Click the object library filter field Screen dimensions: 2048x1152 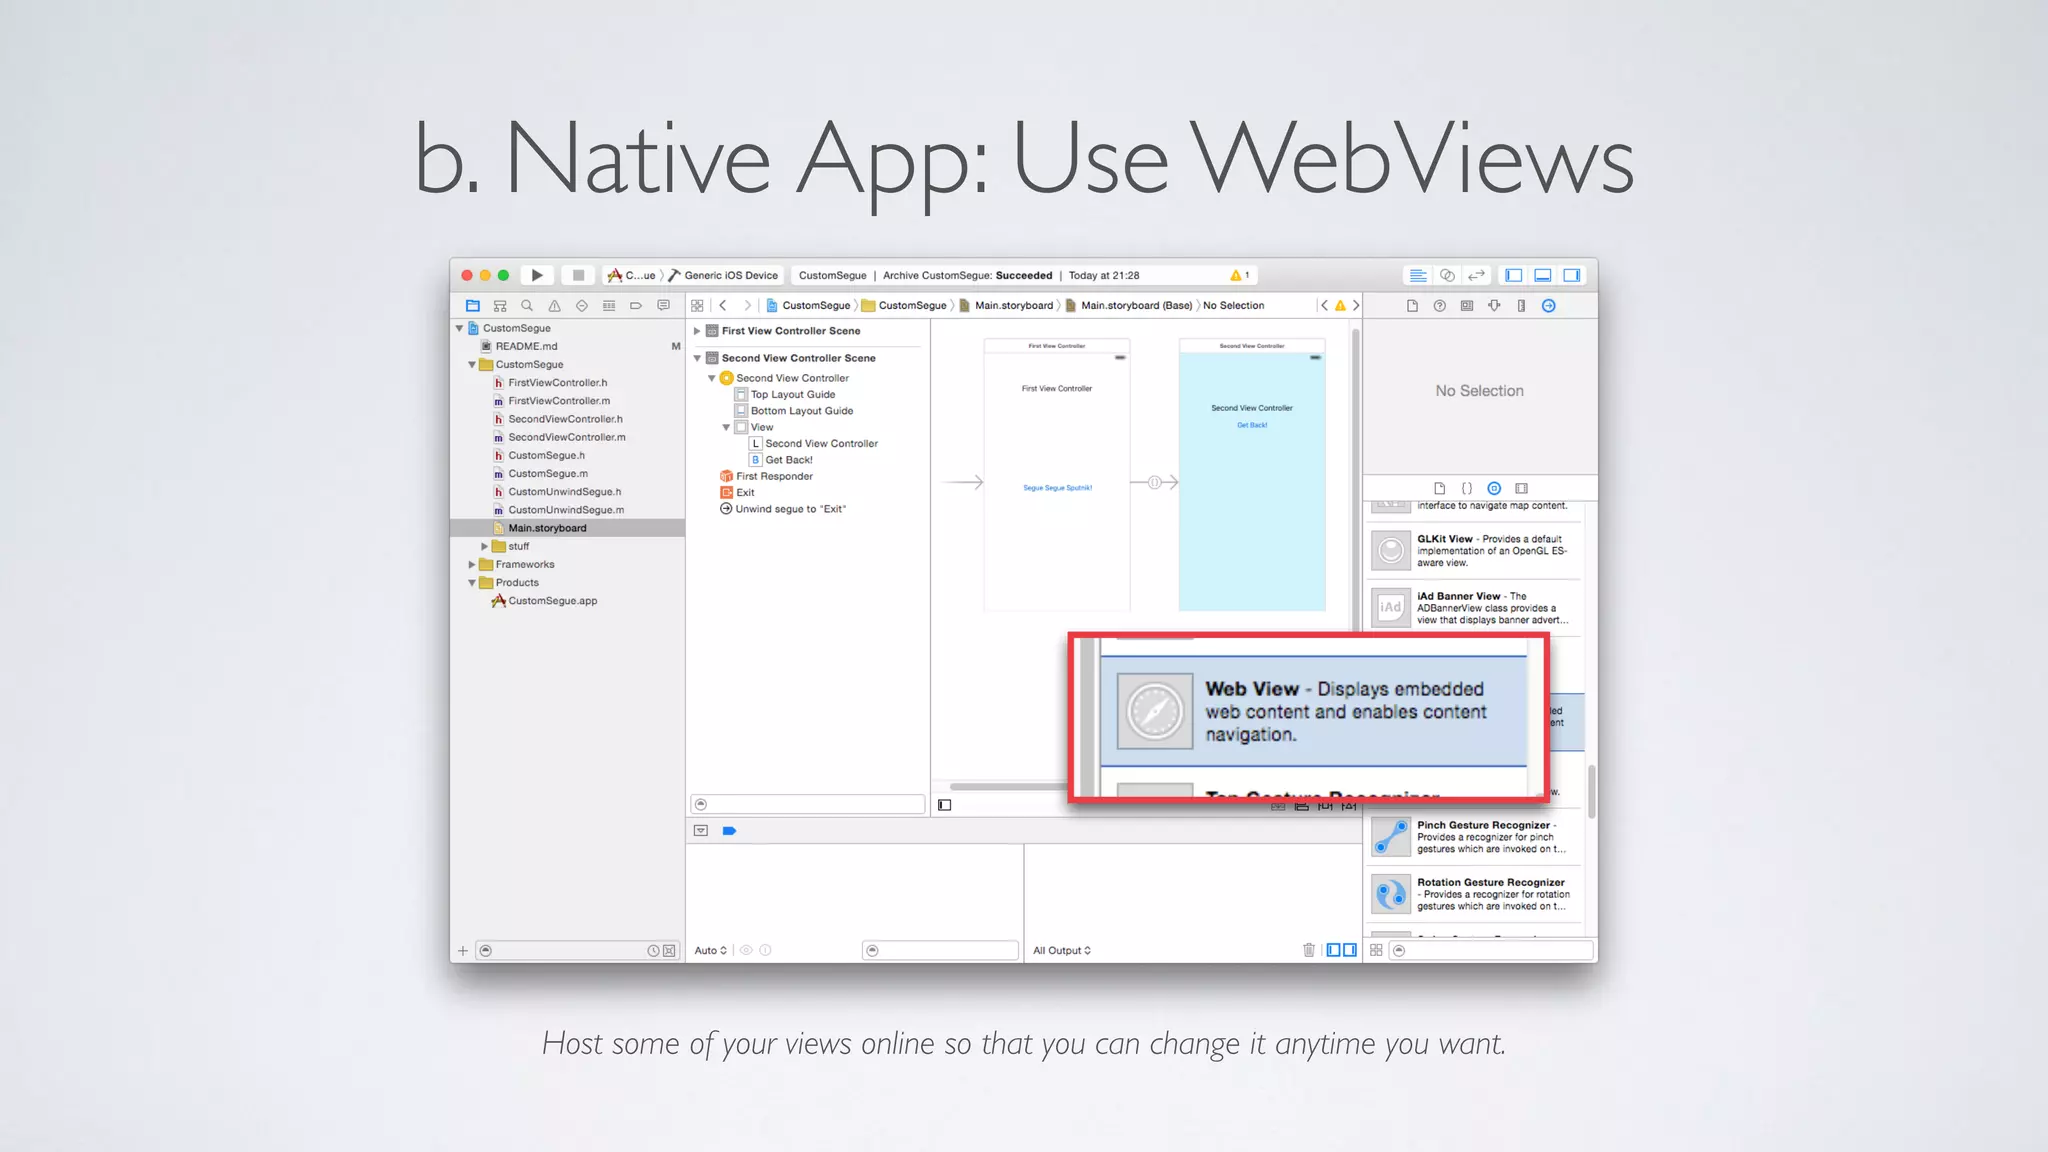tap(1490, 951)
